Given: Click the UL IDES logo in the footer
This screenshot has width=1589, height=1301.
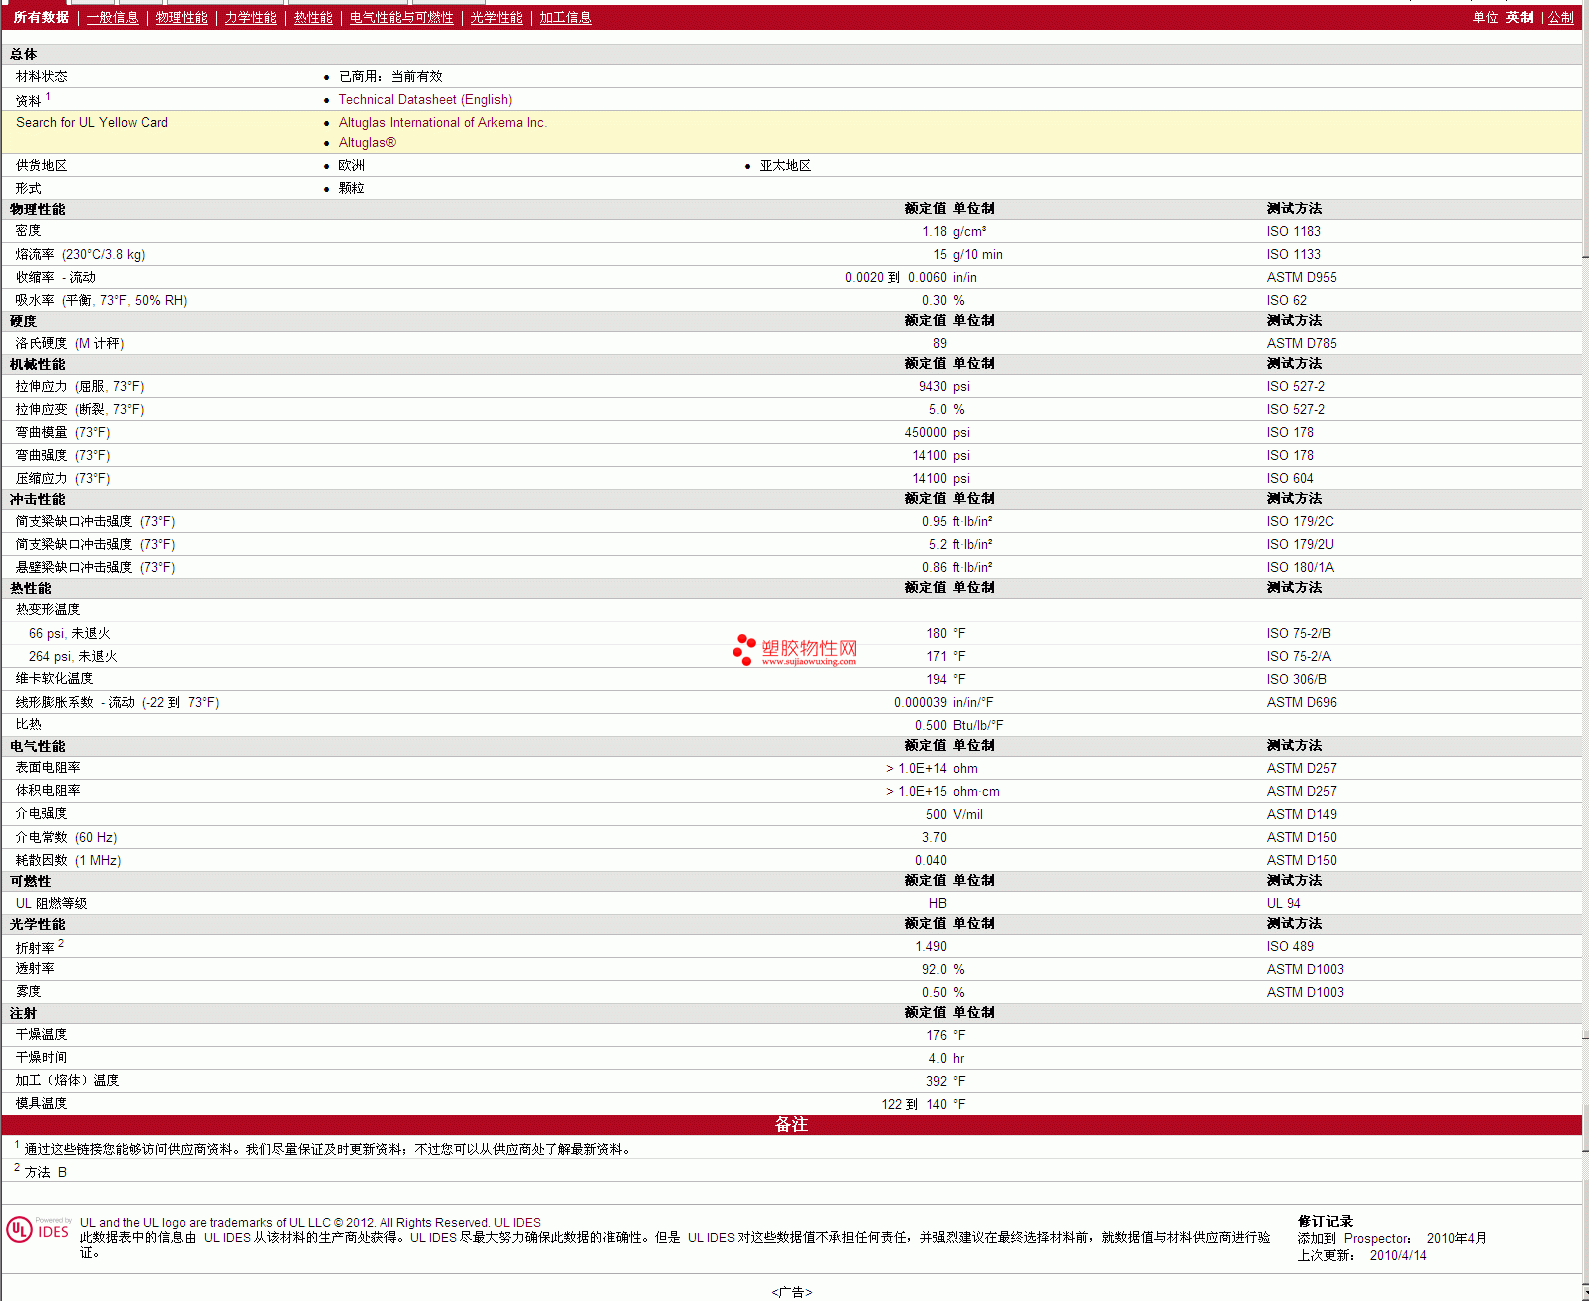Looking at the screenshot, I should click(x=38, y=1229).
